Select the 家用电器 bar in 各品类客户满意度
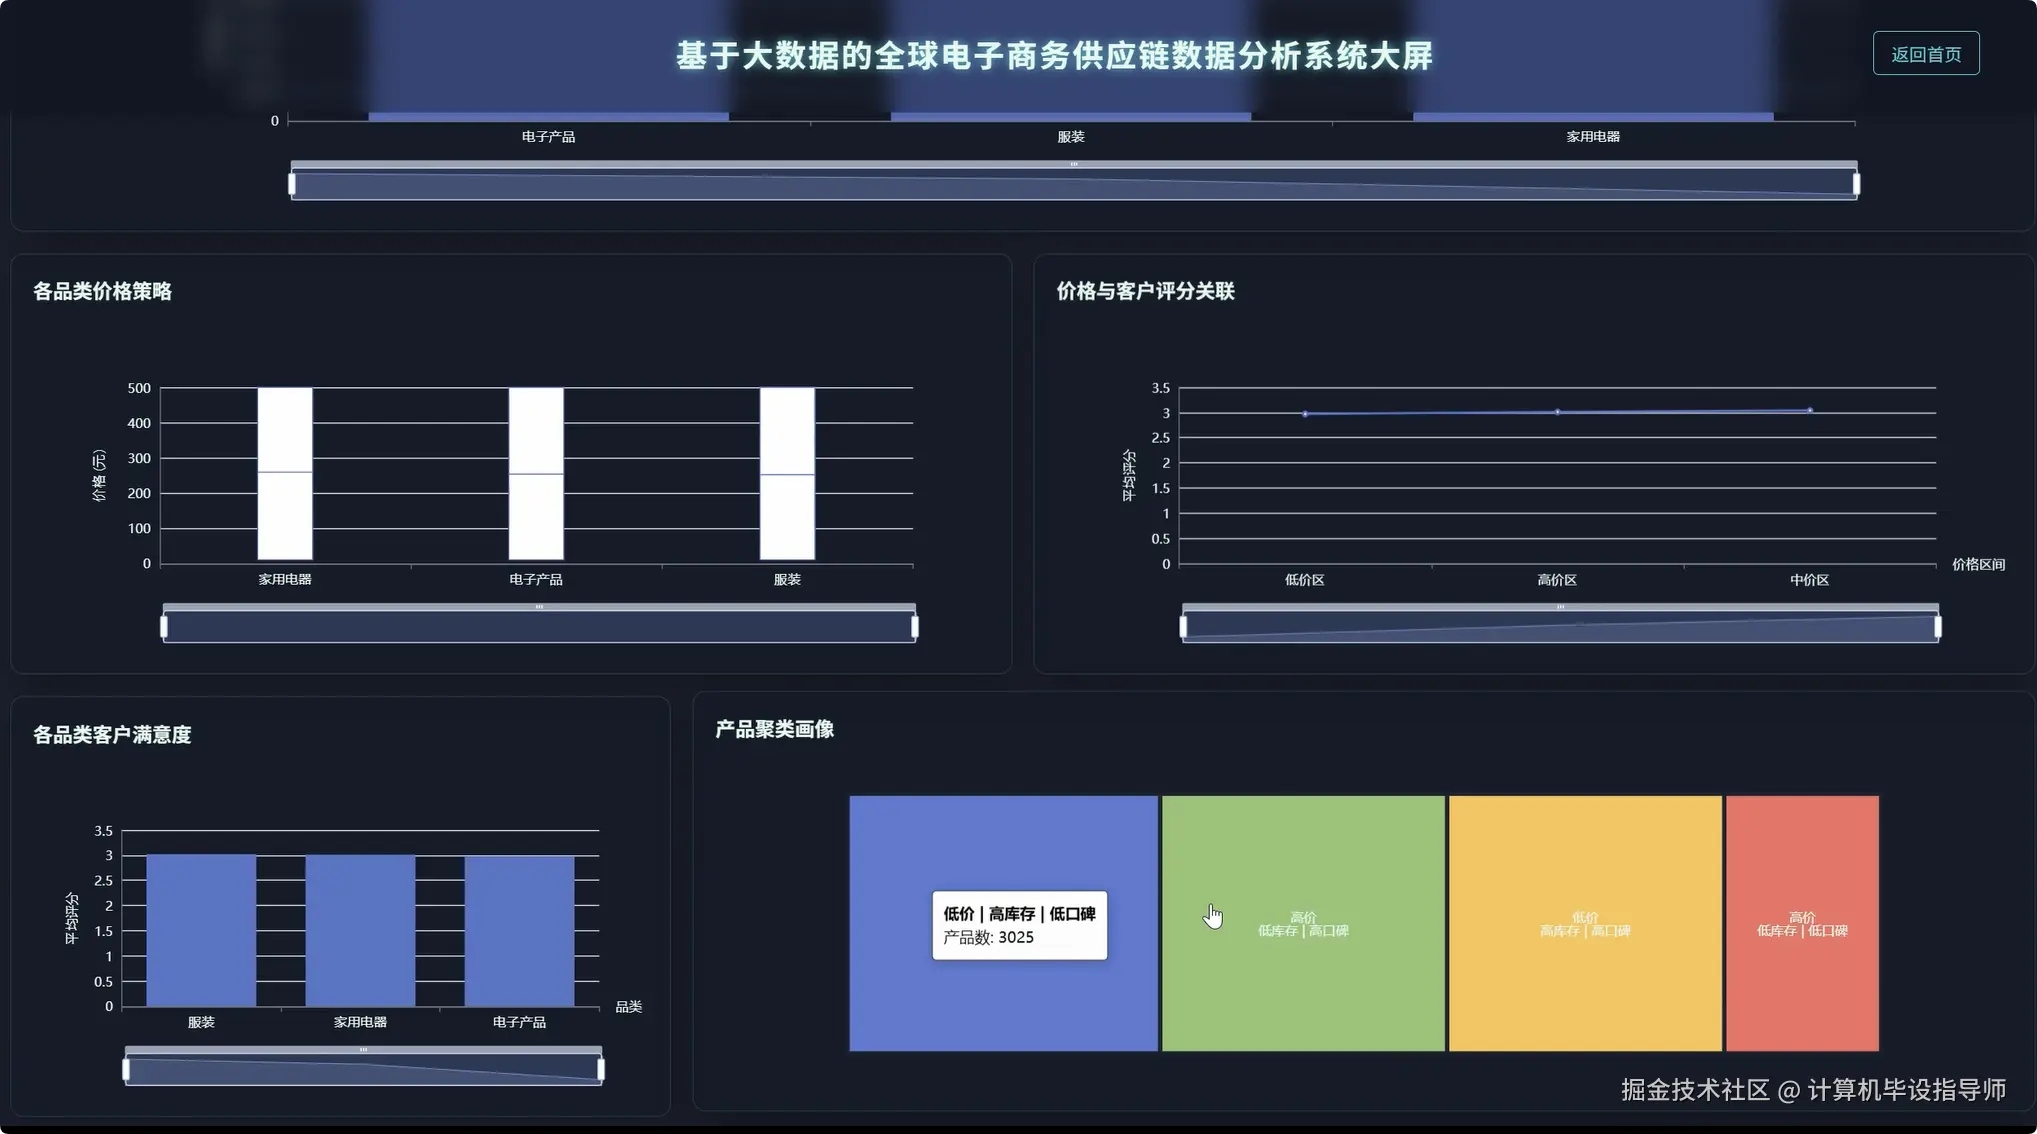 click(360, 930)
